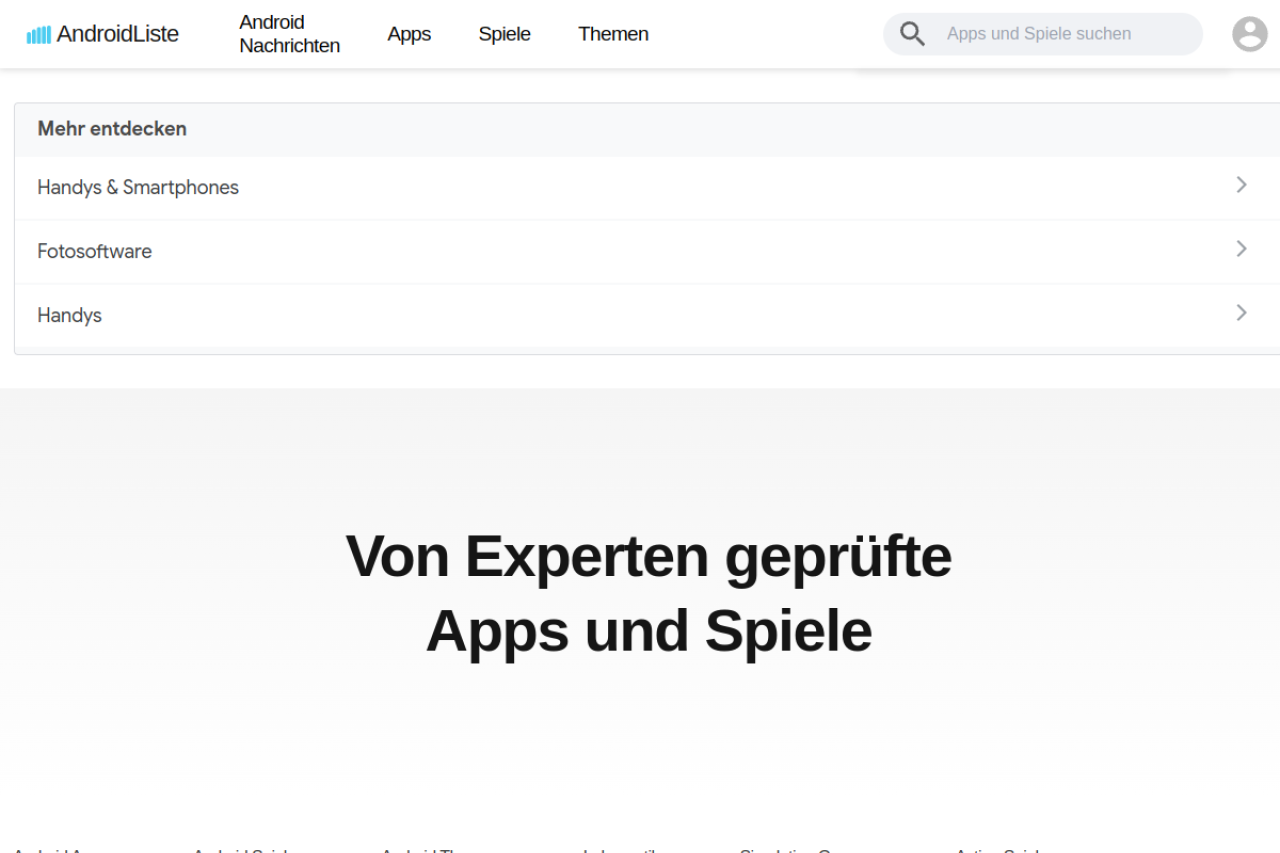Expand the Handys chevron
Image resolution: width=1280 pixels, height=853 pixels.
click(x=1241, y=313)
